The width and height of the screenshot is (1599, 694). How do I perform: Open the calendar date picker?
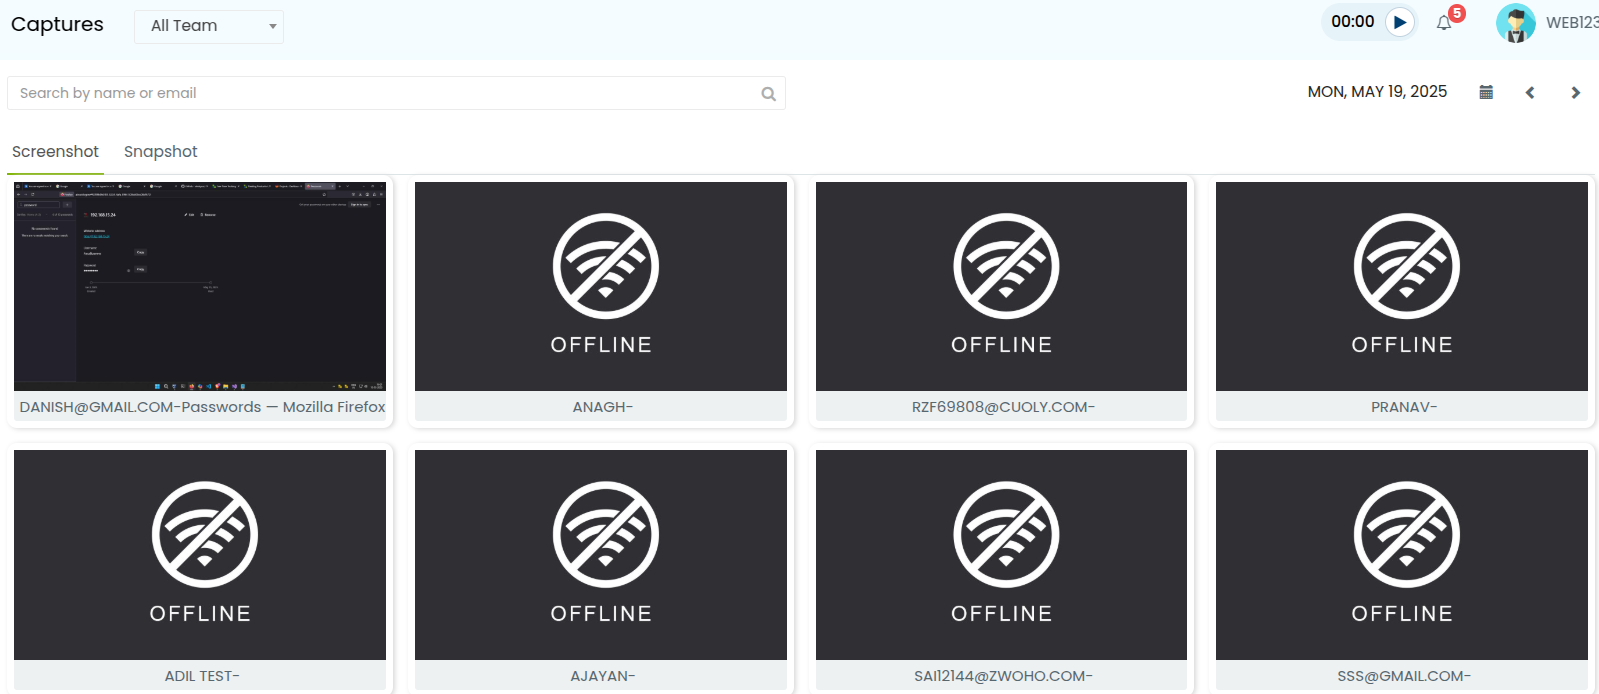[1486, 92]
